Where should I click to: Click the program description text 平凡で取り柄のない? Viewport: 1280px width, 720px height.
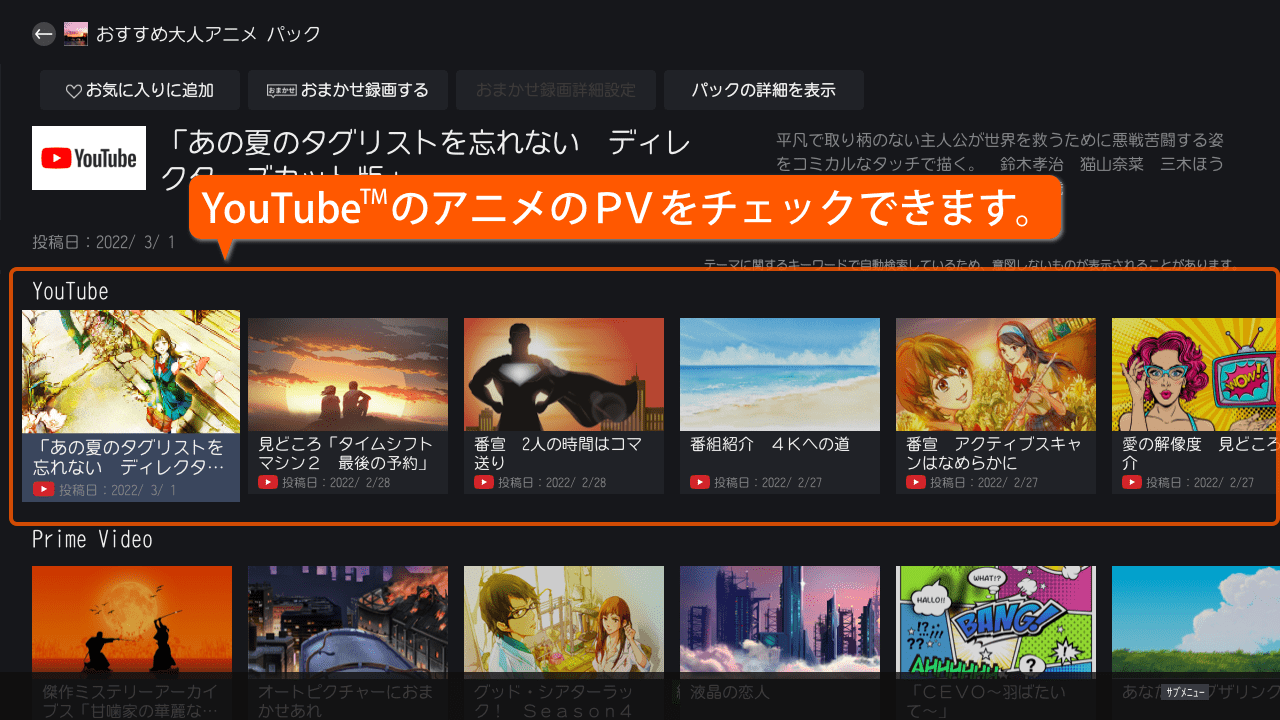coord(1000,152)
